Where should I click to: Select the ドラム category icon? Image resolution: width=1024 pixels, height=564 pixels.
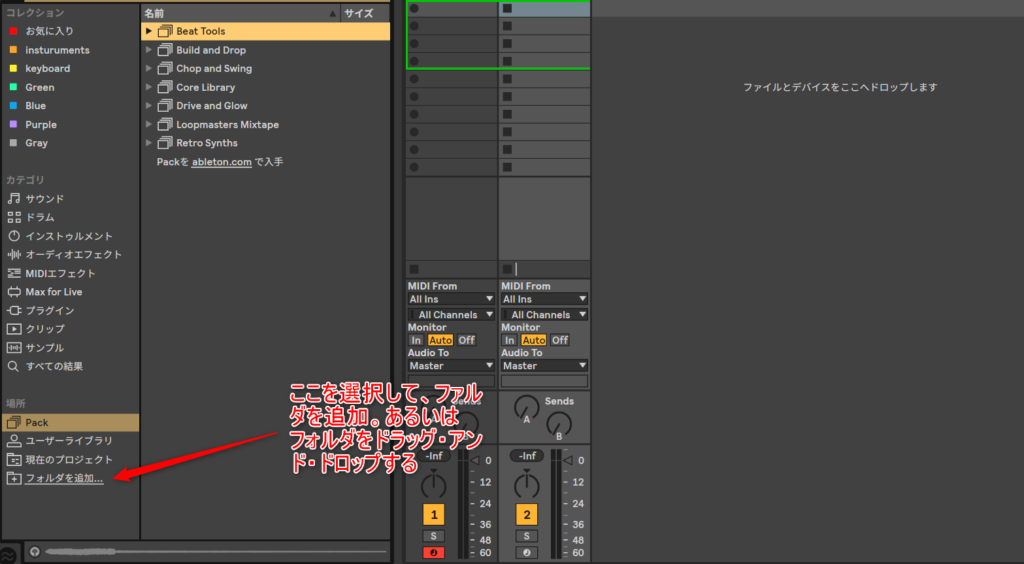pyautogui.click(x=14, y=217)
